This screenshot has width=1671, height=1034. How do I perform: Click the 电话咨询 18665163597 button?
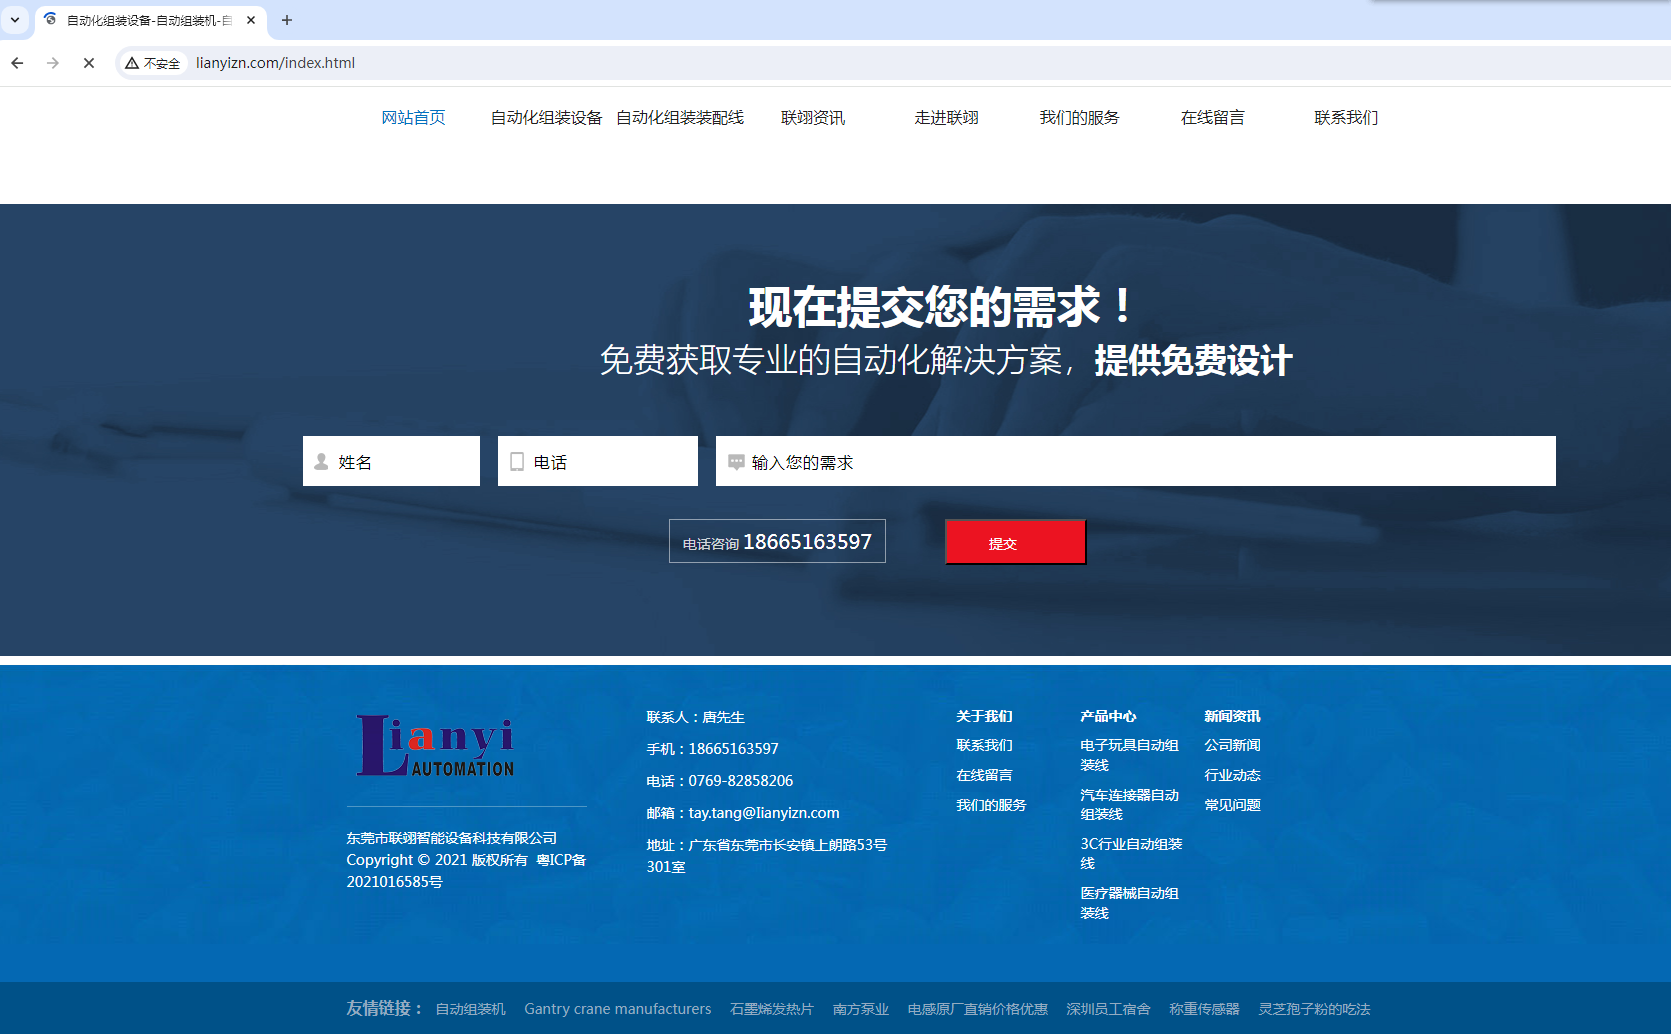click(x=777, y=542)
